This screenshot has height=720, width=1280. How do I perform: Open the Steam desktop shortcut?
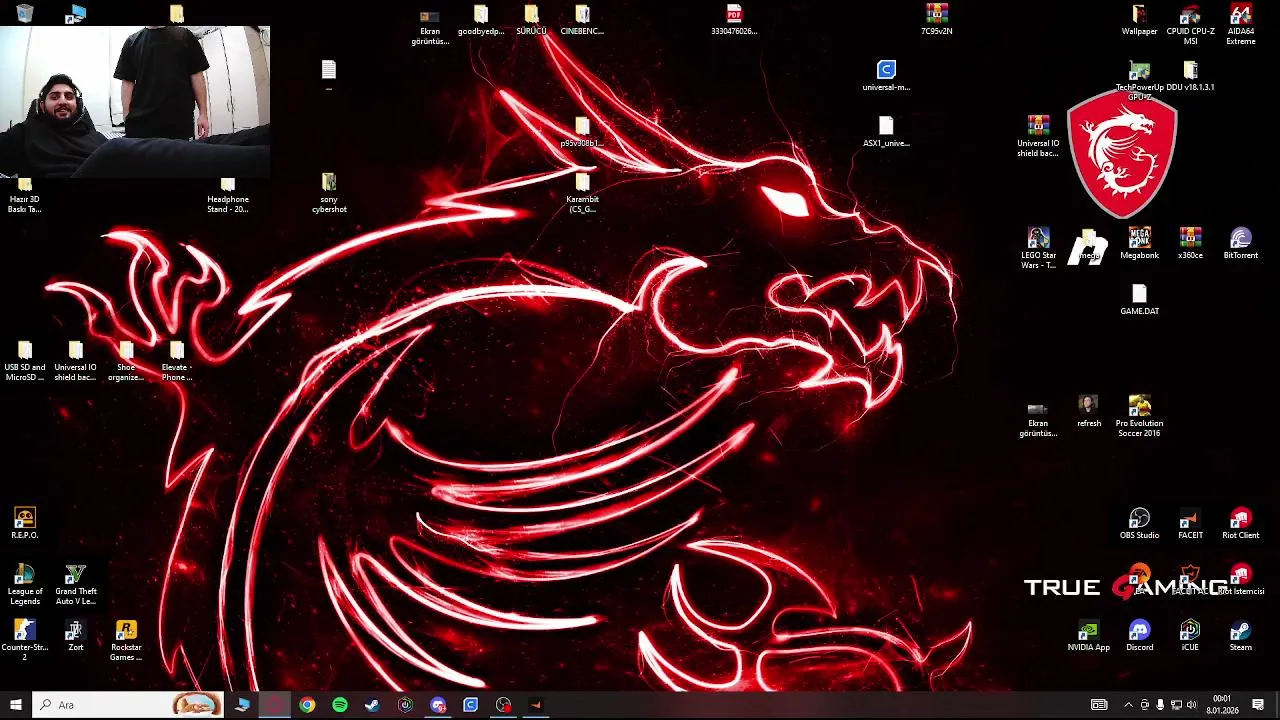pos(1240,636)
